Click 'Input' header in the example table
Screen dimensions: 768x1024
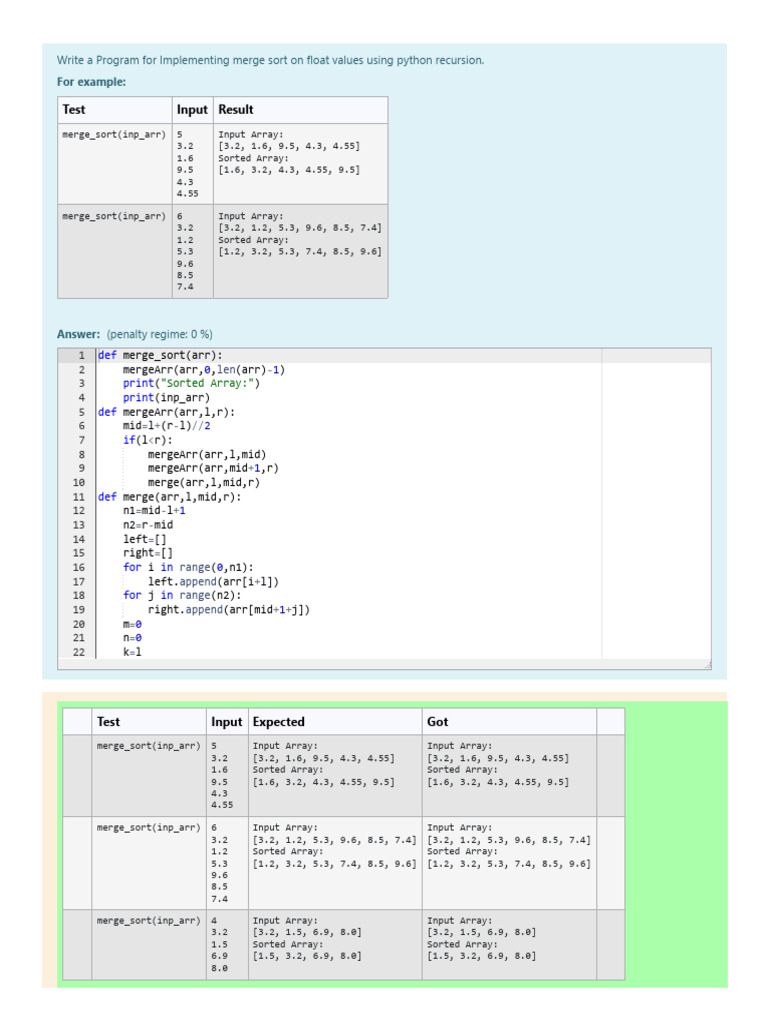coord(192,110)
